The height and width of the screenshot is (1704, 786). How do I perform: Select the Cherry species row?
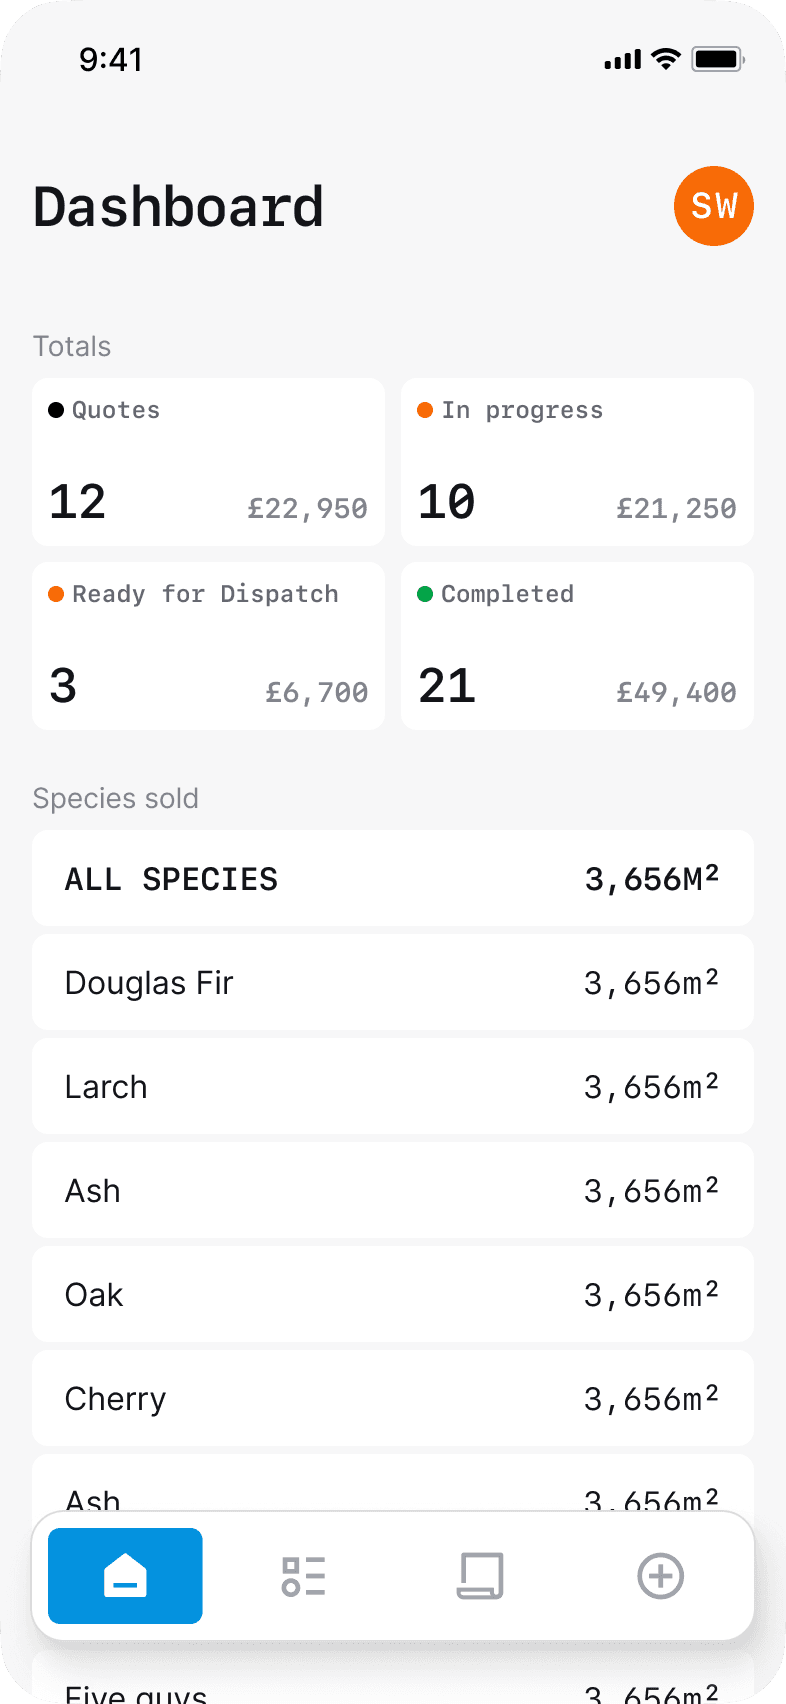[x=392, y=1399]
